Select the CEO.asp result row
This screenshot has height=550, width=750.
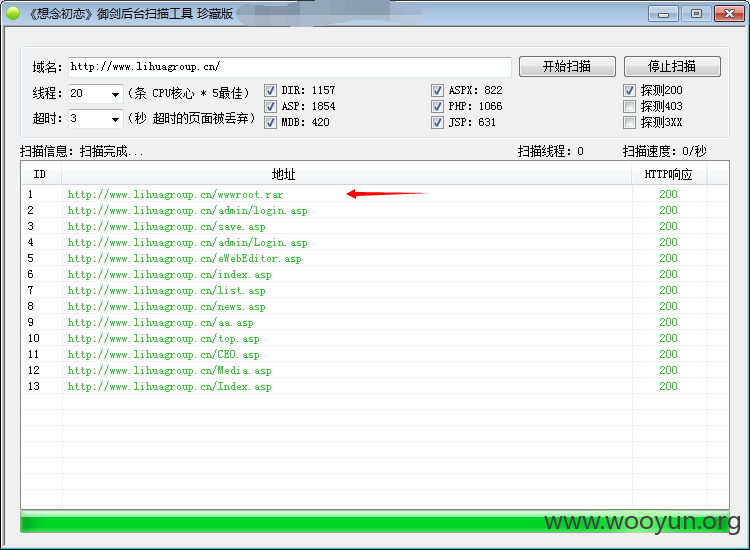click(375, 354)
